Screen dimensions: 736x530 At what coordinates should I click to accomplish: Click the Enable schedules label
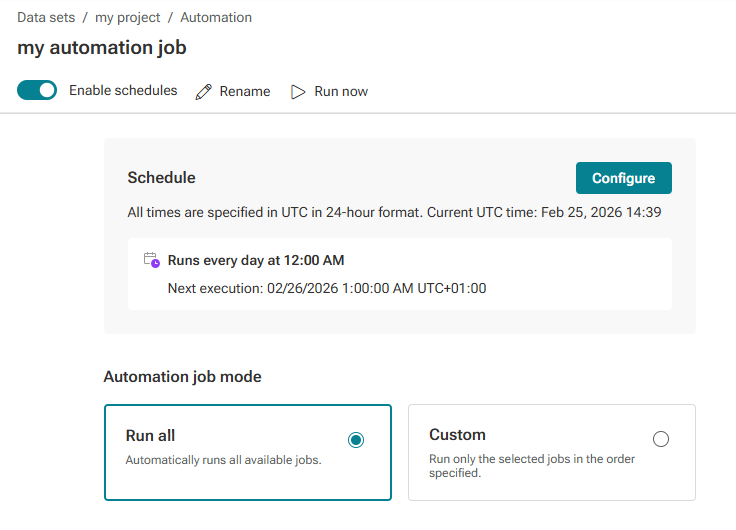[123, 91]
